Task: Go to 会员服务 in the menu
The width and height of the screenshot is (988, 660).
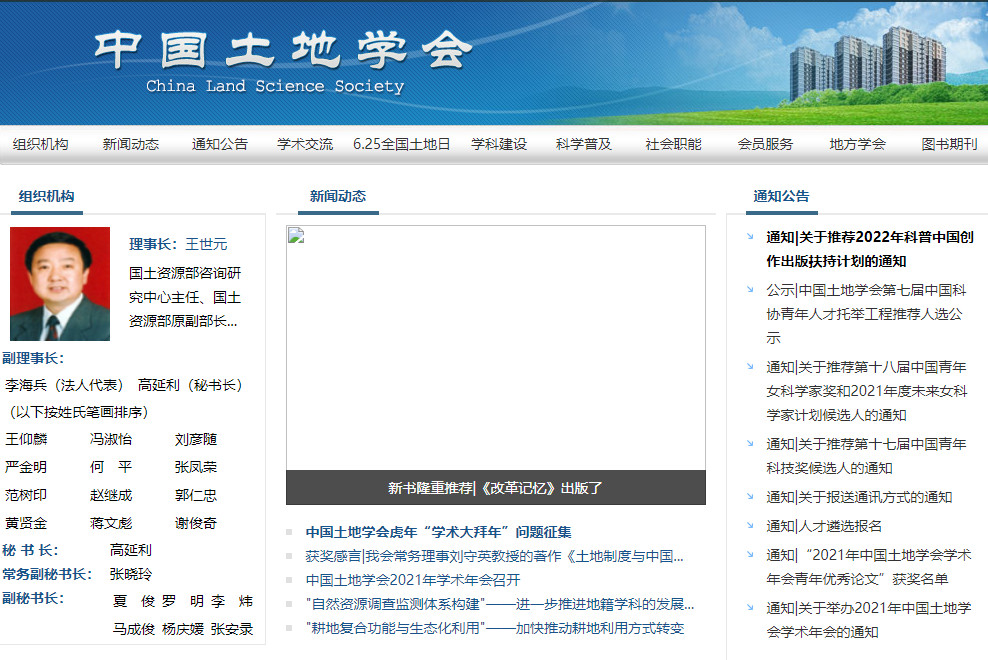Action: click(x=766, y=144)
